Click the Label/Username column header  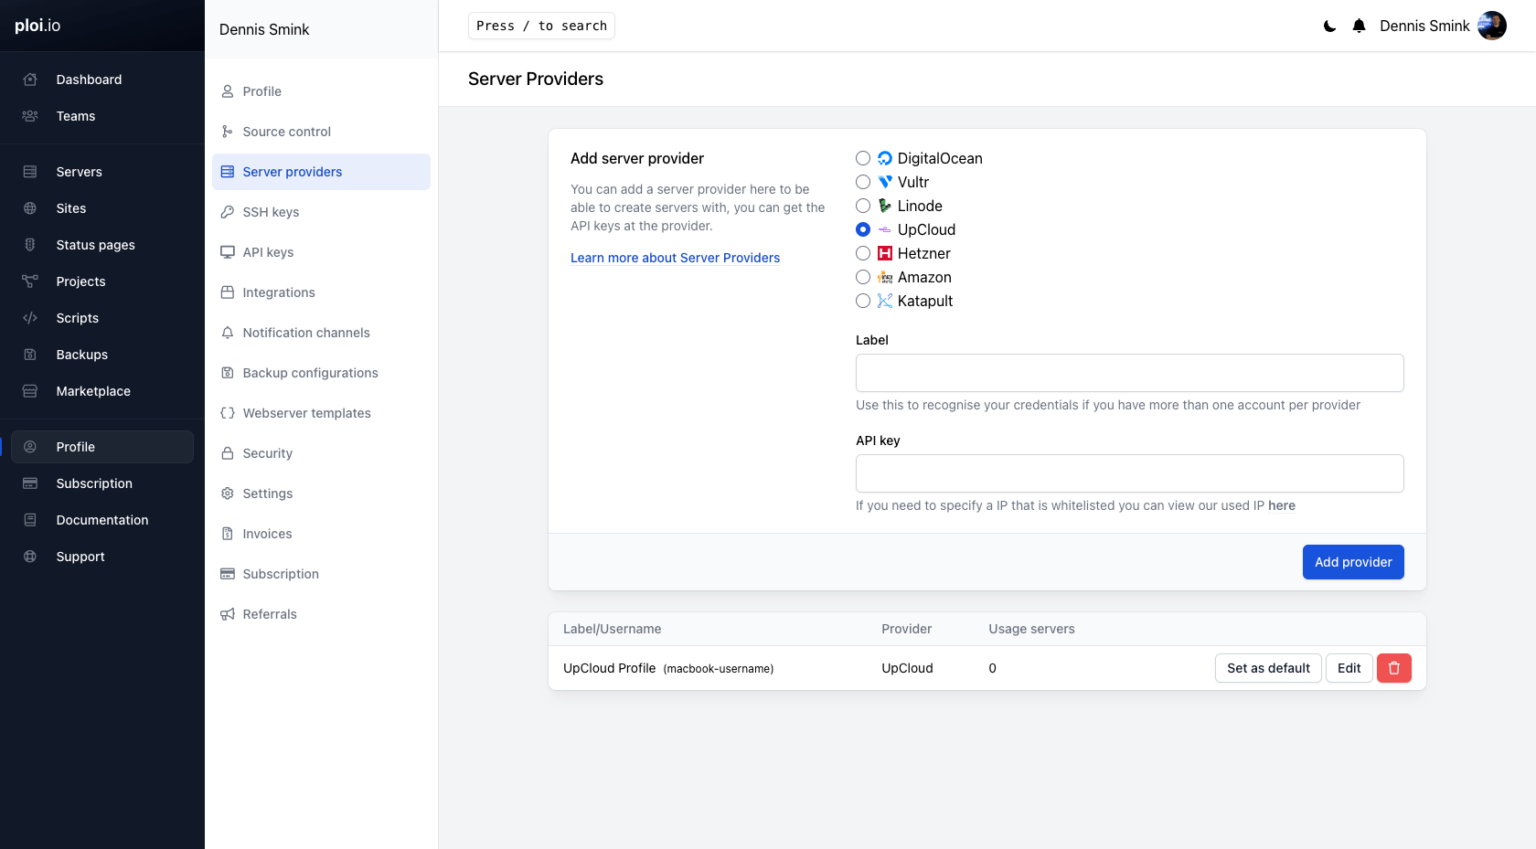(612, 629)
